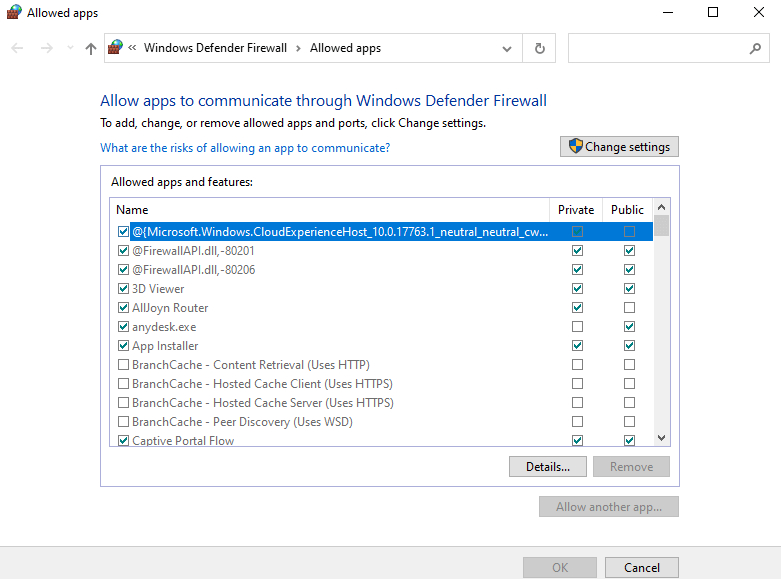The height and width of the screenshot is (579, 781).
Task: Select @FirewallAPI.dll,-80206 row
Action: click(194, 270)
